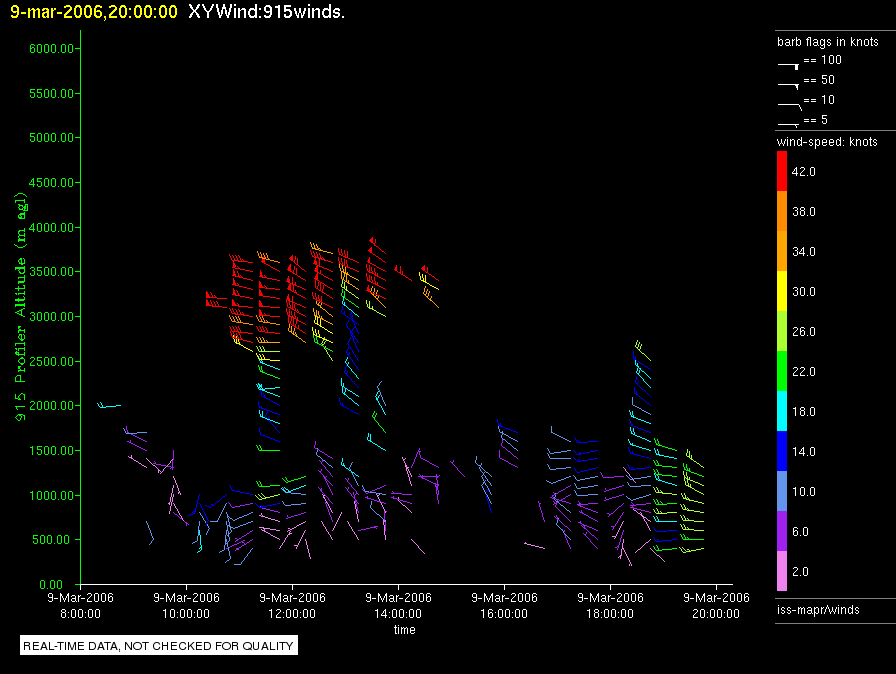The image size is (896, 674).
Task: Click the 50-knot barb flag legend icon
Action: 788,84
